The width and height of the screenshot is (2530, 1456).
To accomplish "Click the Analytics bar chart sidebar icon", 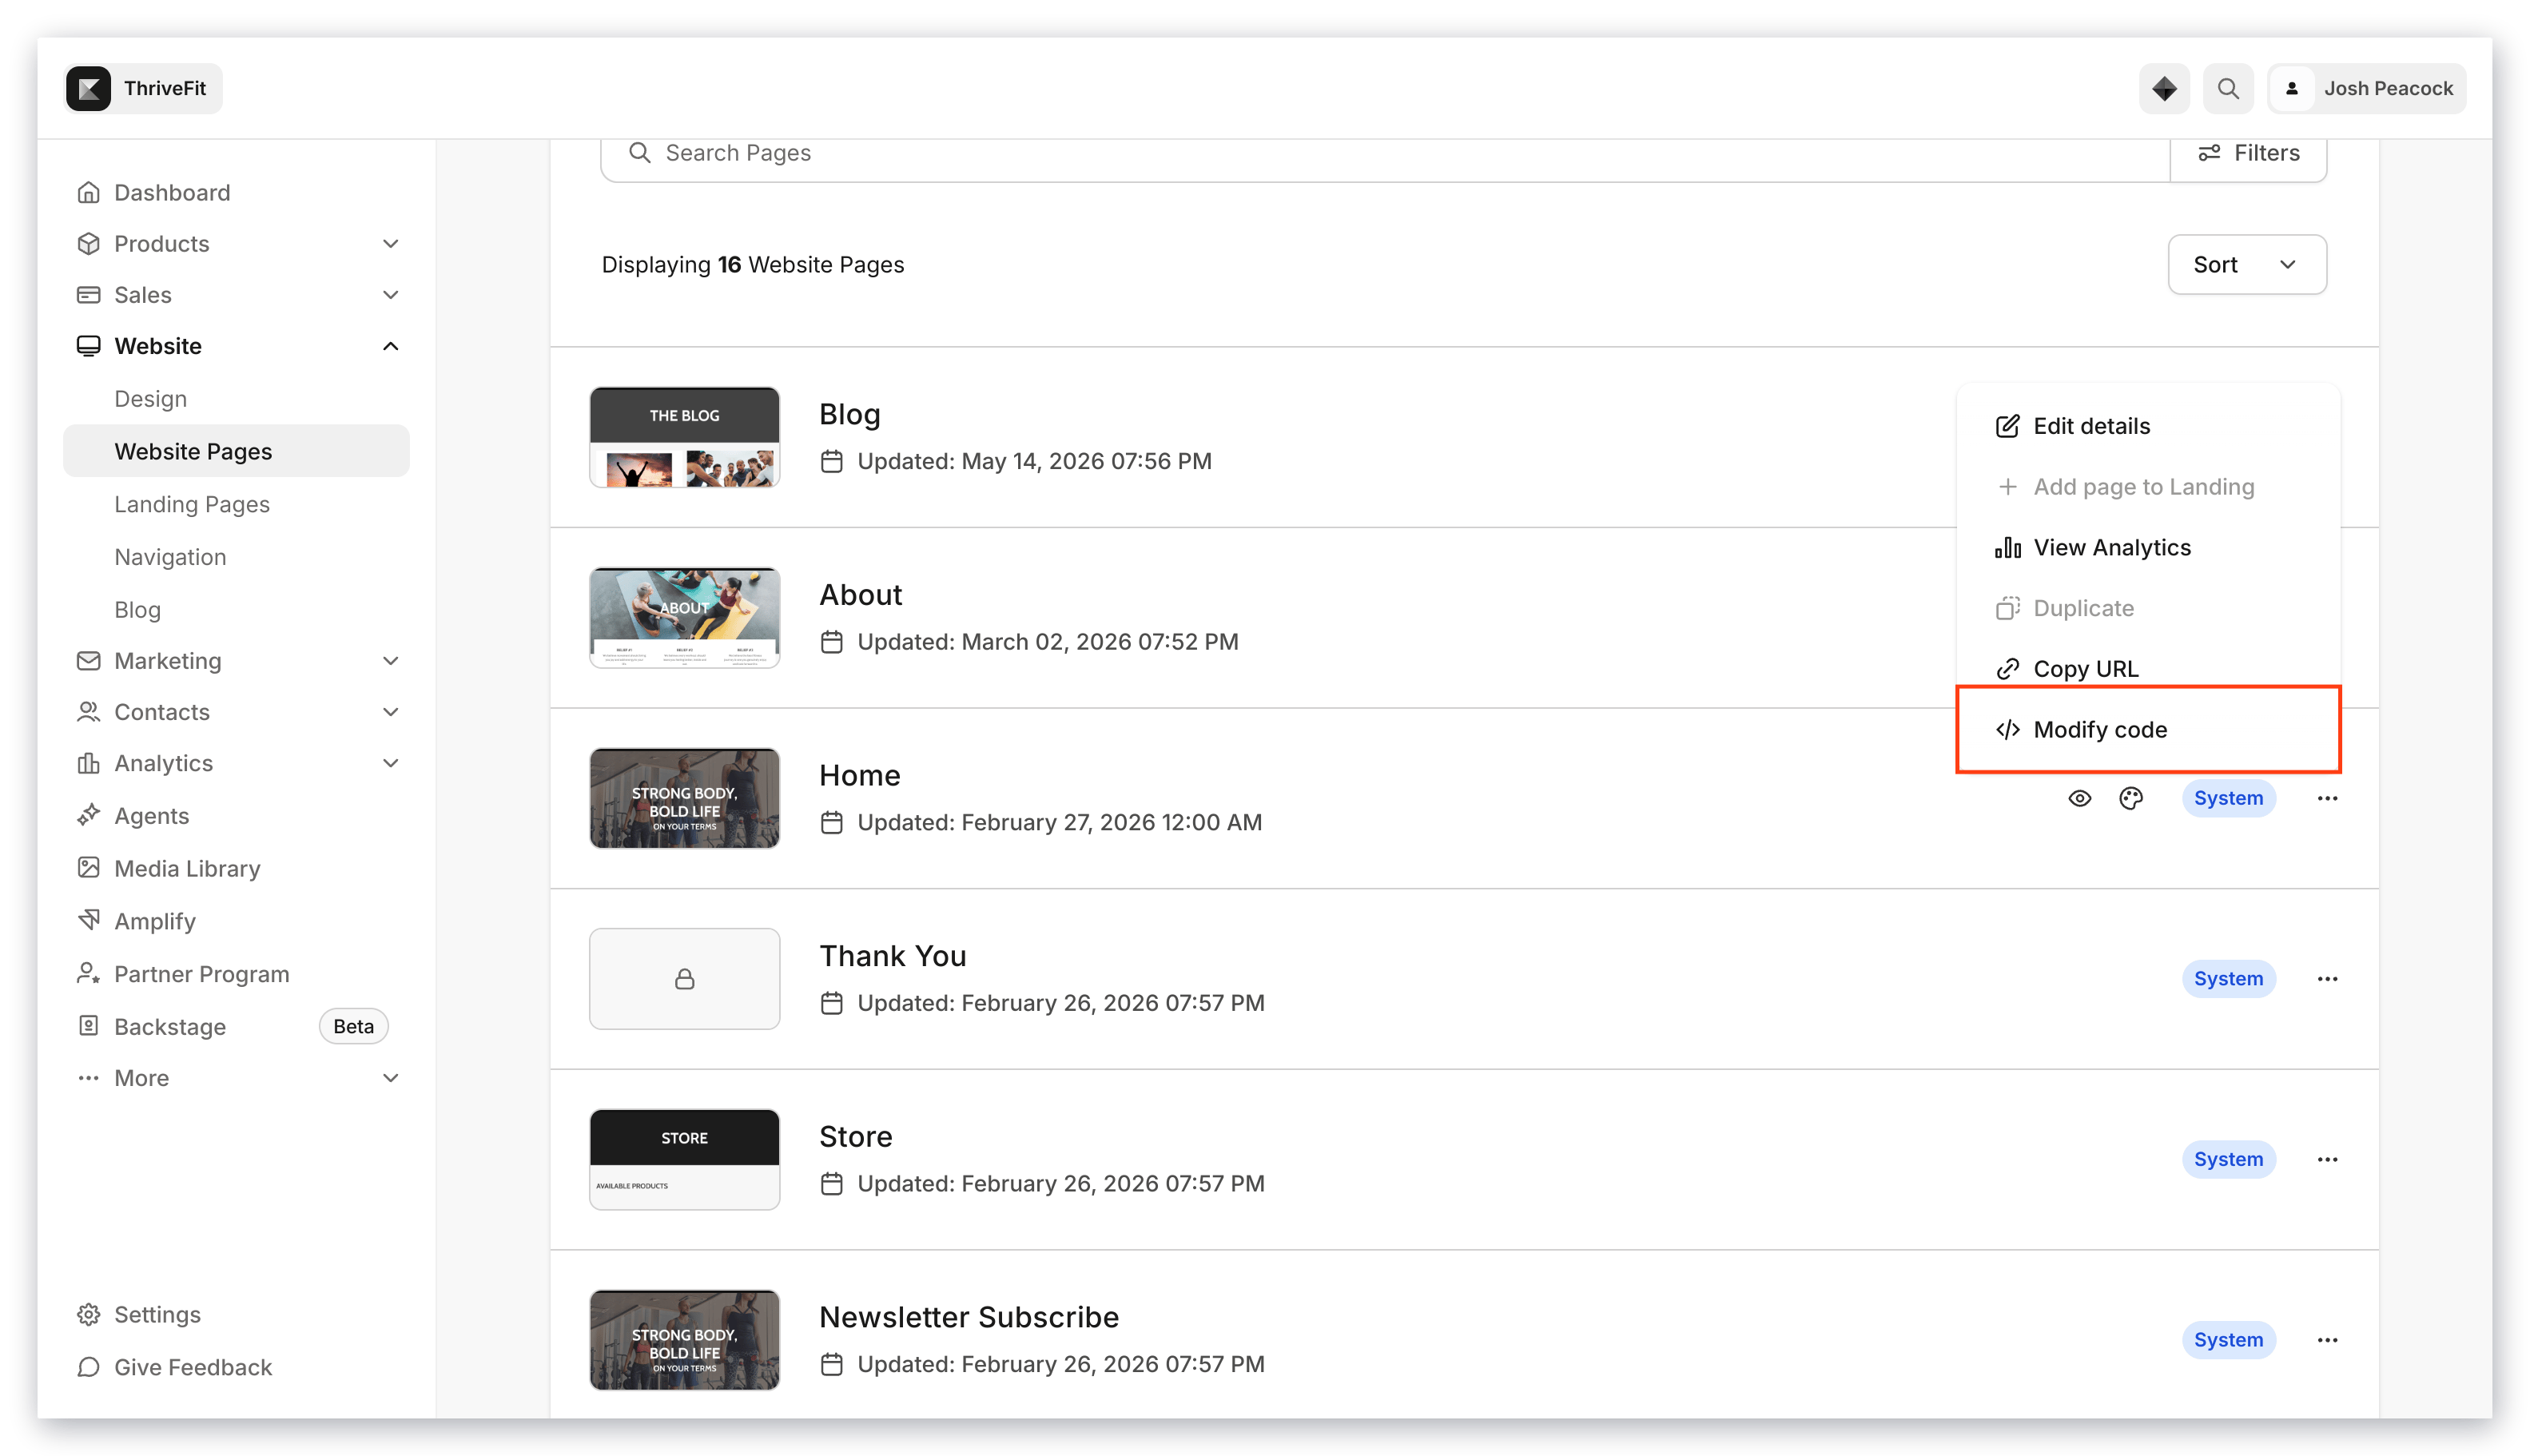I will pyautogui.click(x=88, y=762).
